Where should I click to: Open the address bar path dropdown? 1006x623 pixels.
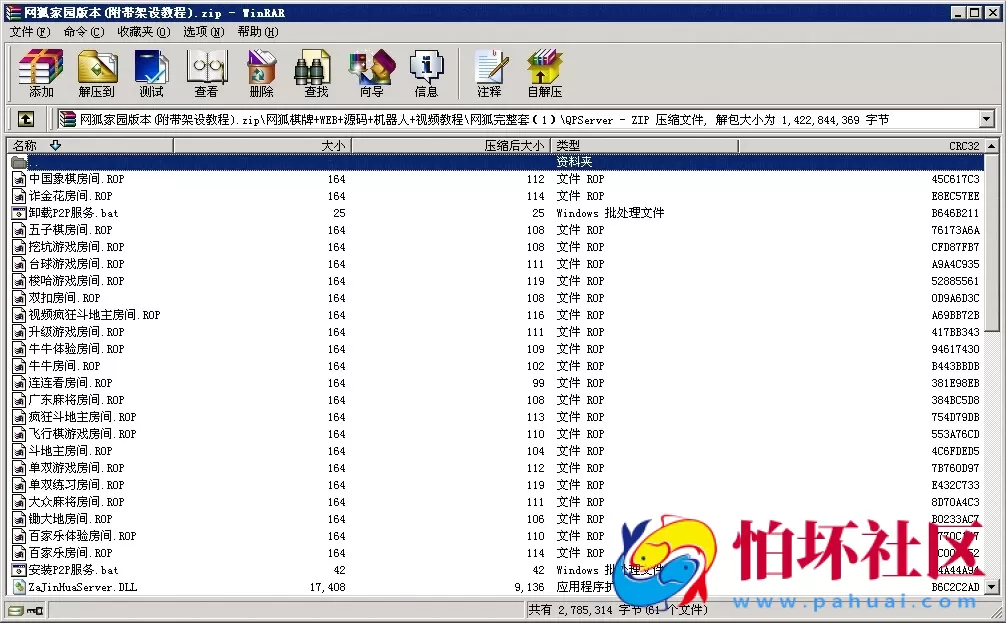[x=986, y=118]
